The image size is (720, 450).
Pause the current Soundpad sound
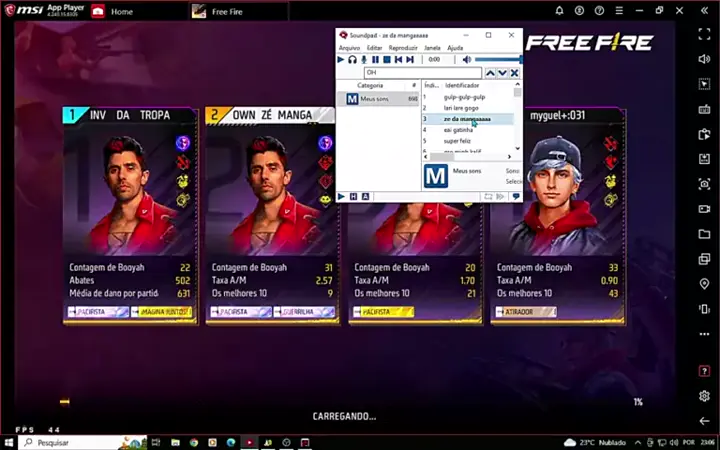pos(376,60)
